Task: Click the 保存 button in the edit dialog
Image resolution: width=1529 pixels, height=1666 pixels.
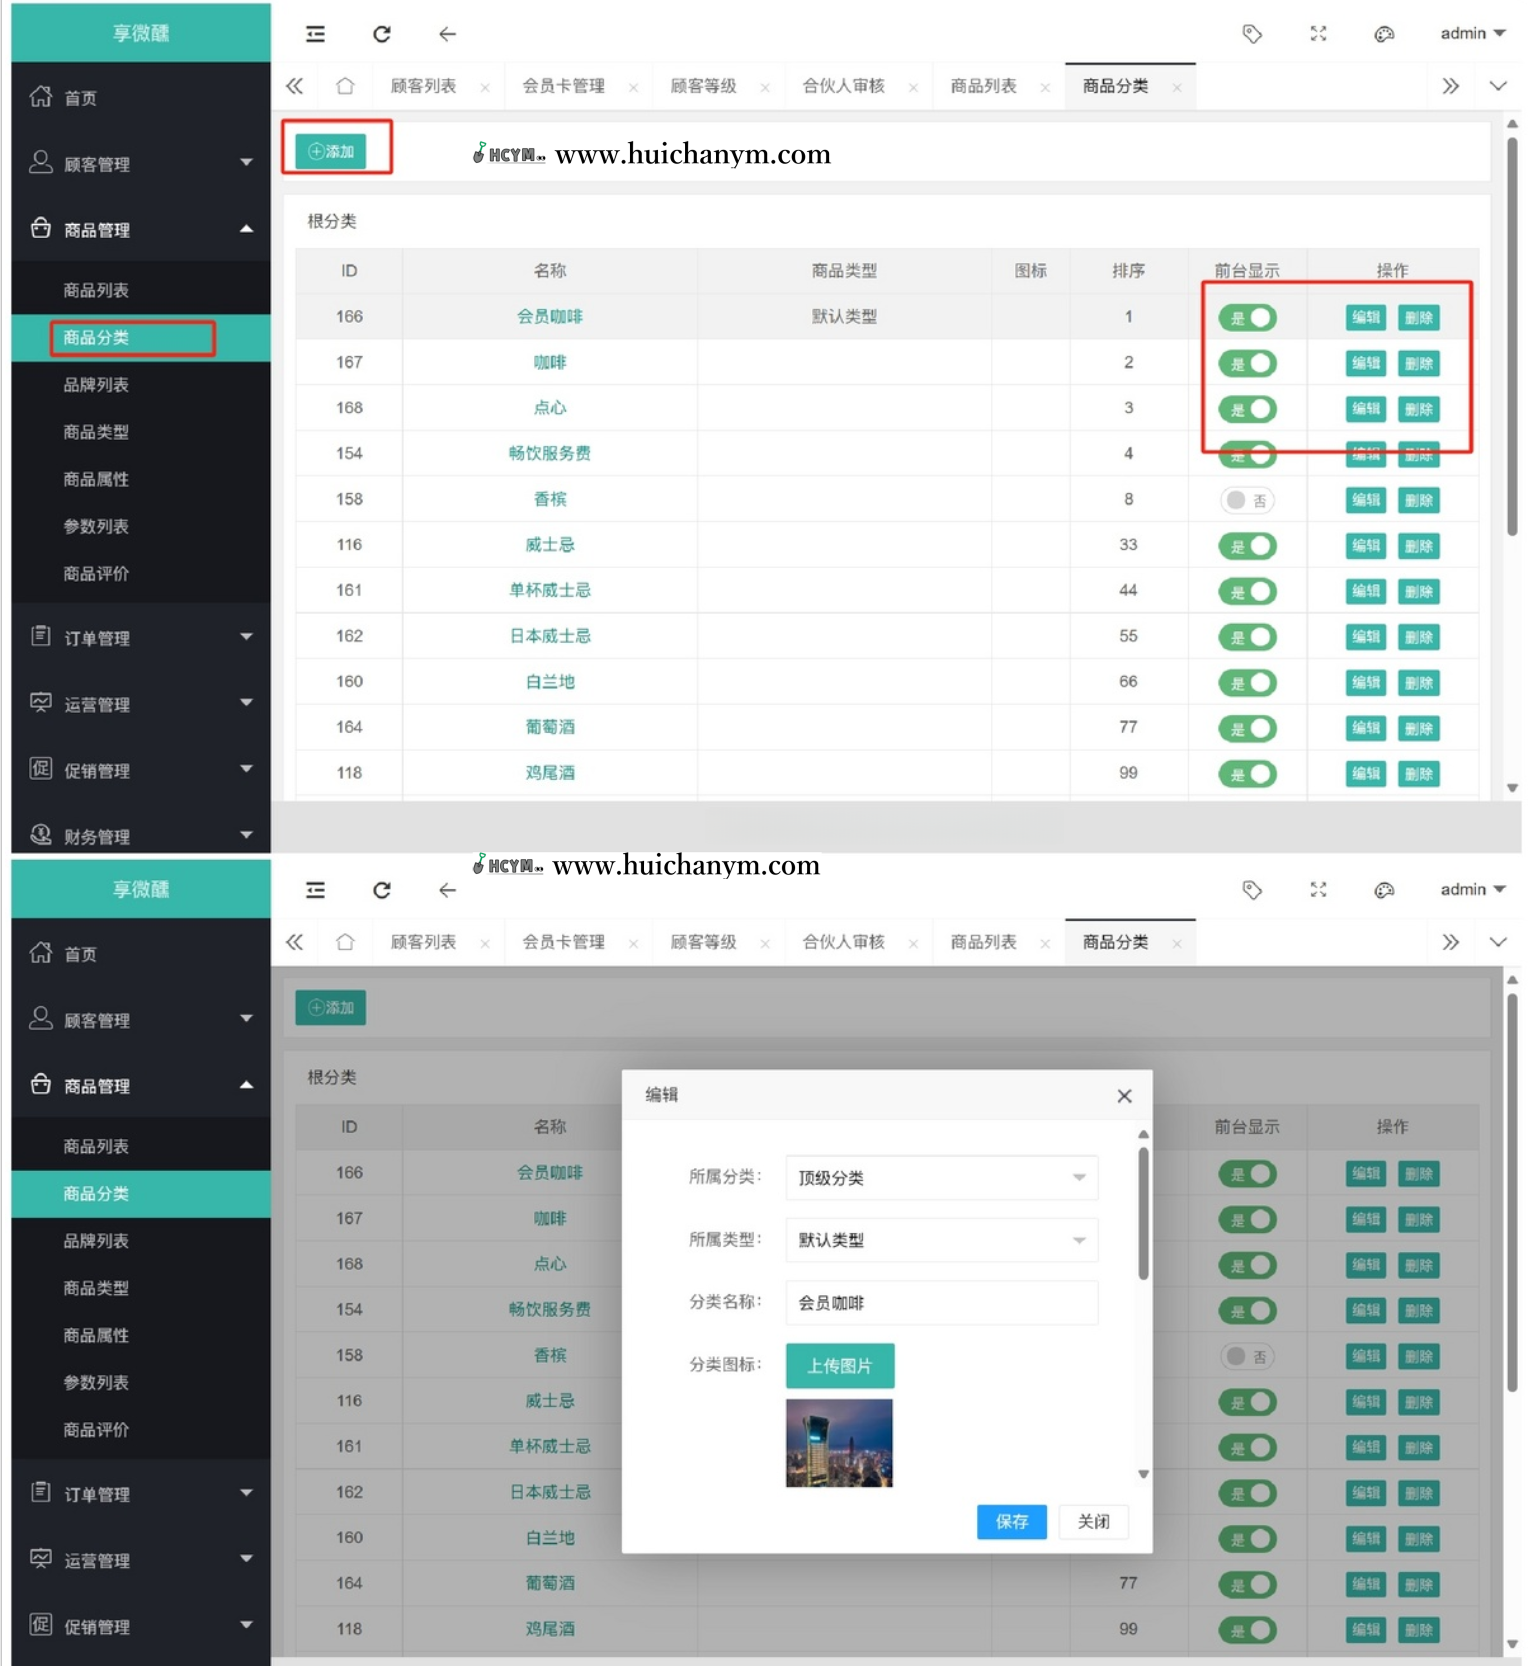Action: pos(1011,1521)
